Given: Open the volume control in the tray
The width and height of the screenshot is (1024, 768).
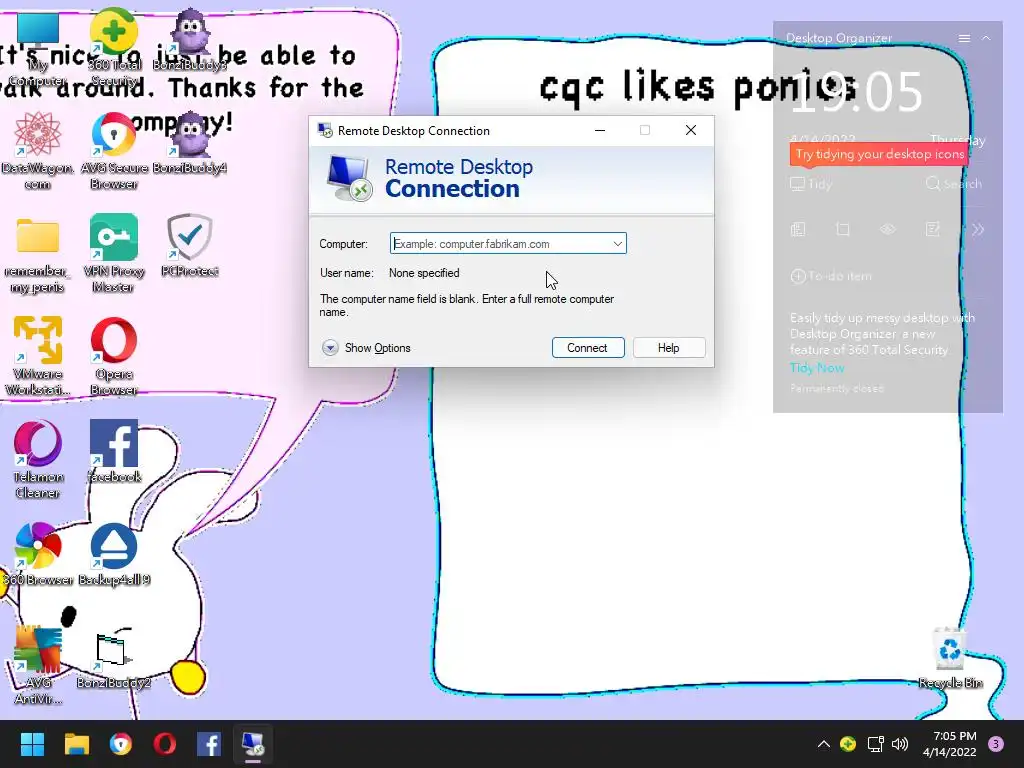Looking at the screenshot, I should 900,744.
